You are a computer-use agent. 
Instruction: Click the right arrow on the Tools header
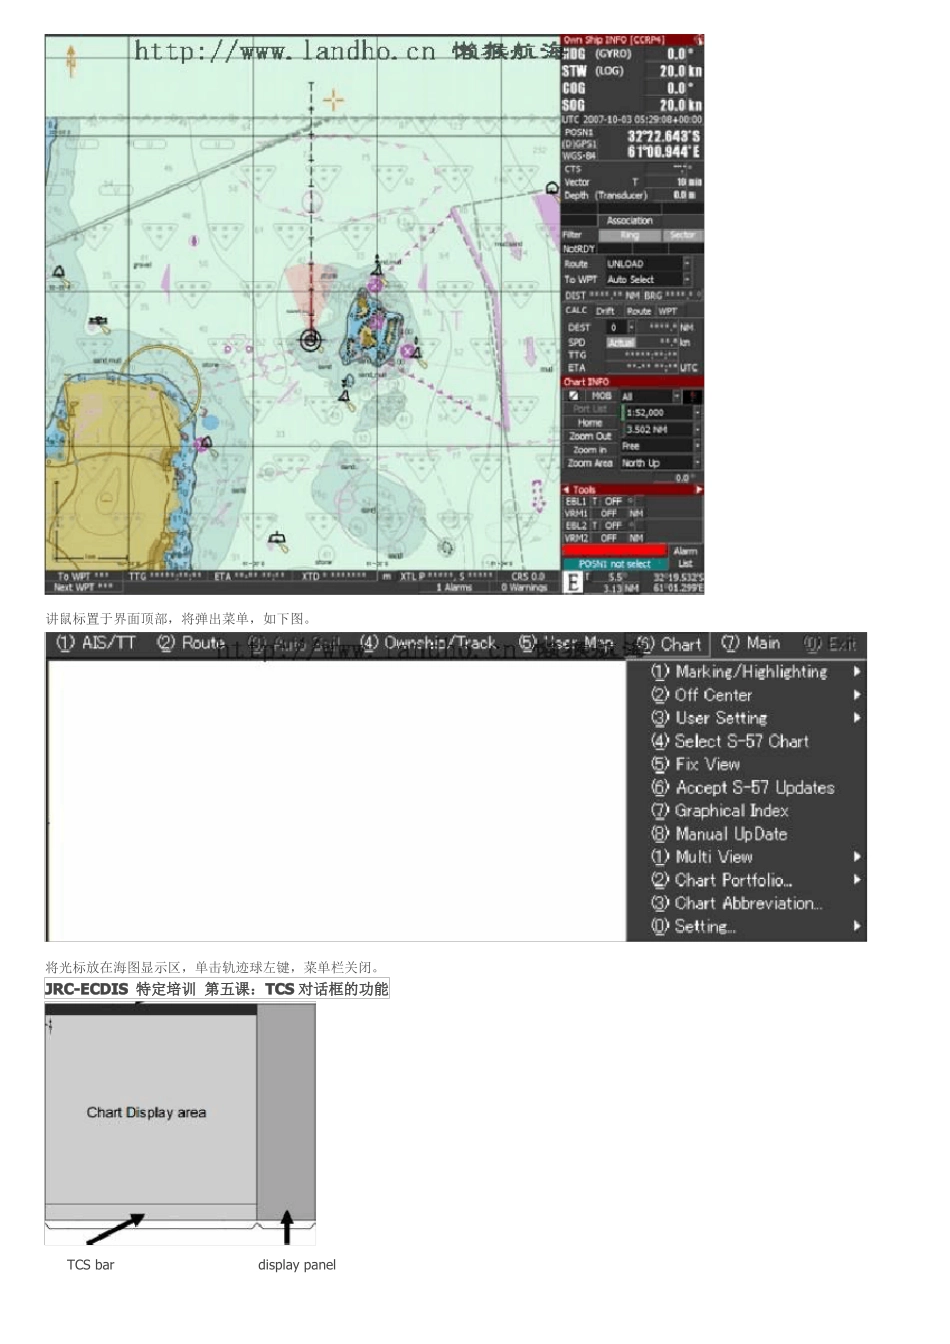[699, 490]
